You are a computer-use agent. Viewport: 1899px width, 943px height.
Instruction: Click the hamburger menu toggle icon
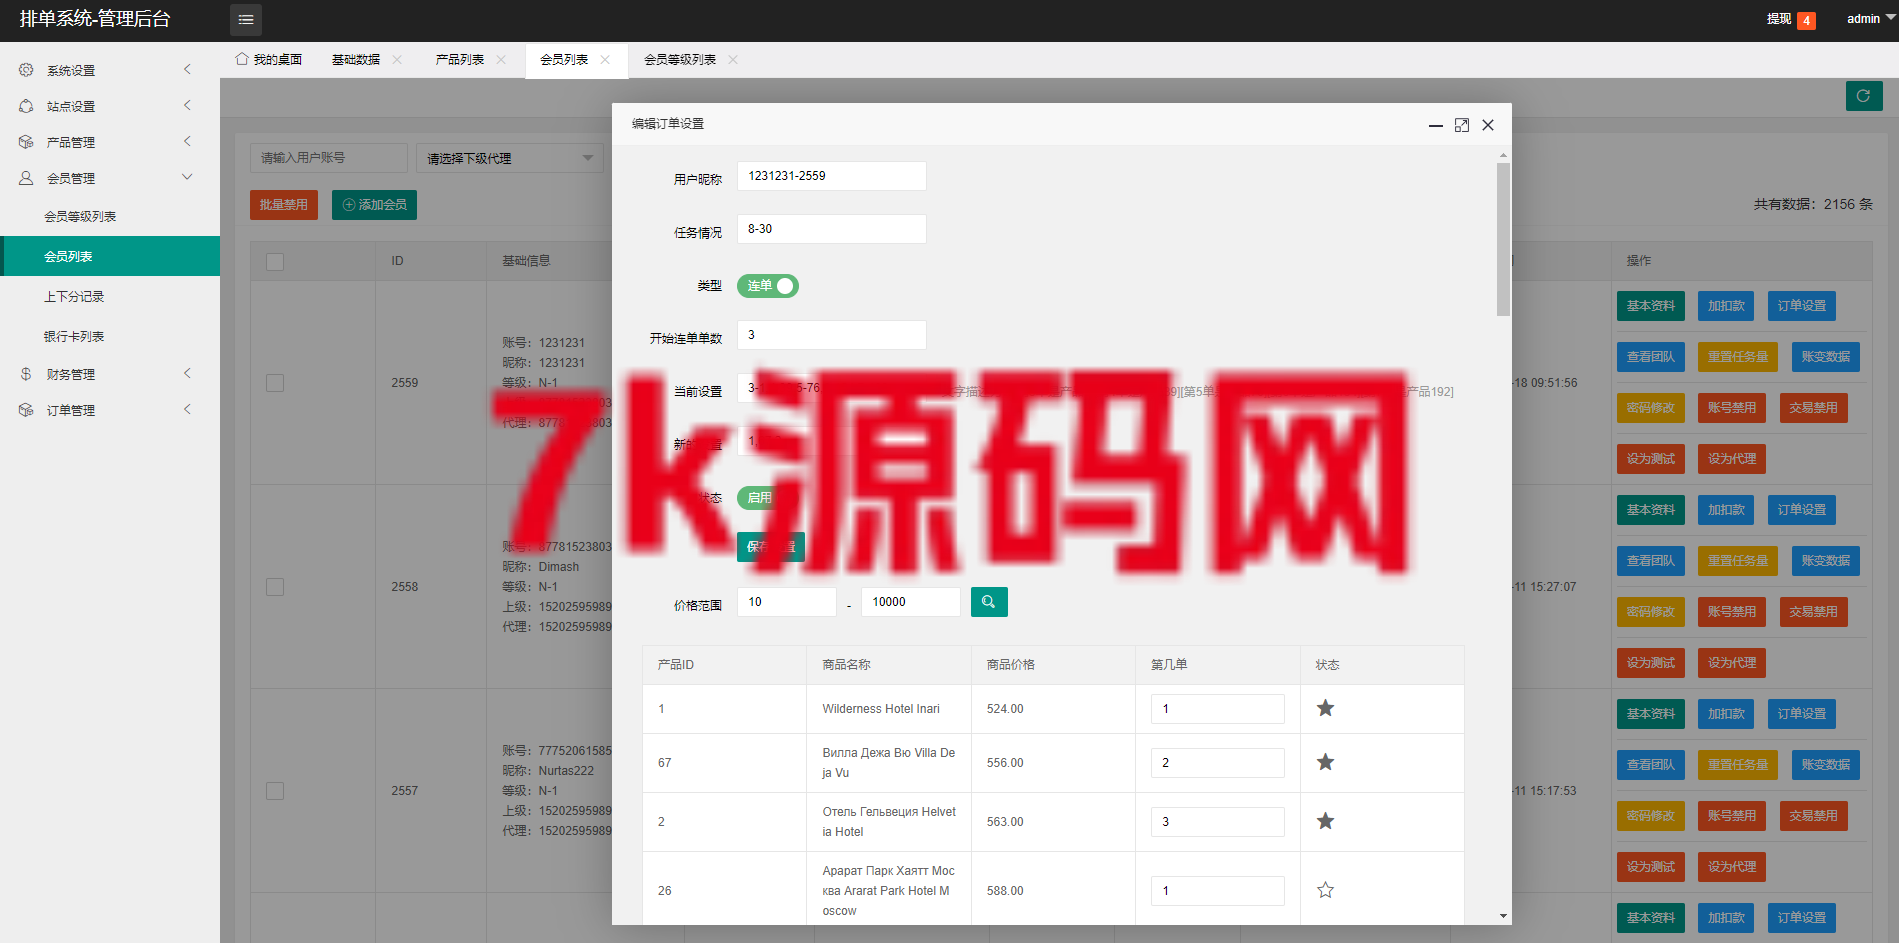(x=246, y=19)
